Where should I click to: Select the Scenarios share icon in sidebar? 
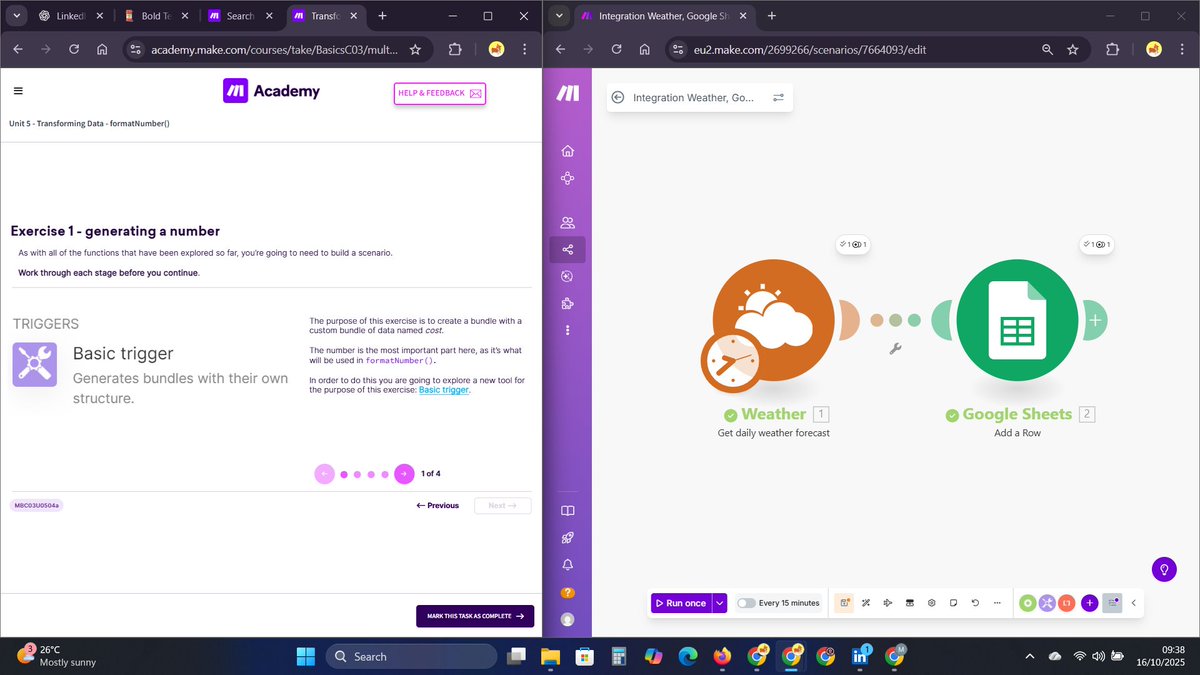[568, 249]
